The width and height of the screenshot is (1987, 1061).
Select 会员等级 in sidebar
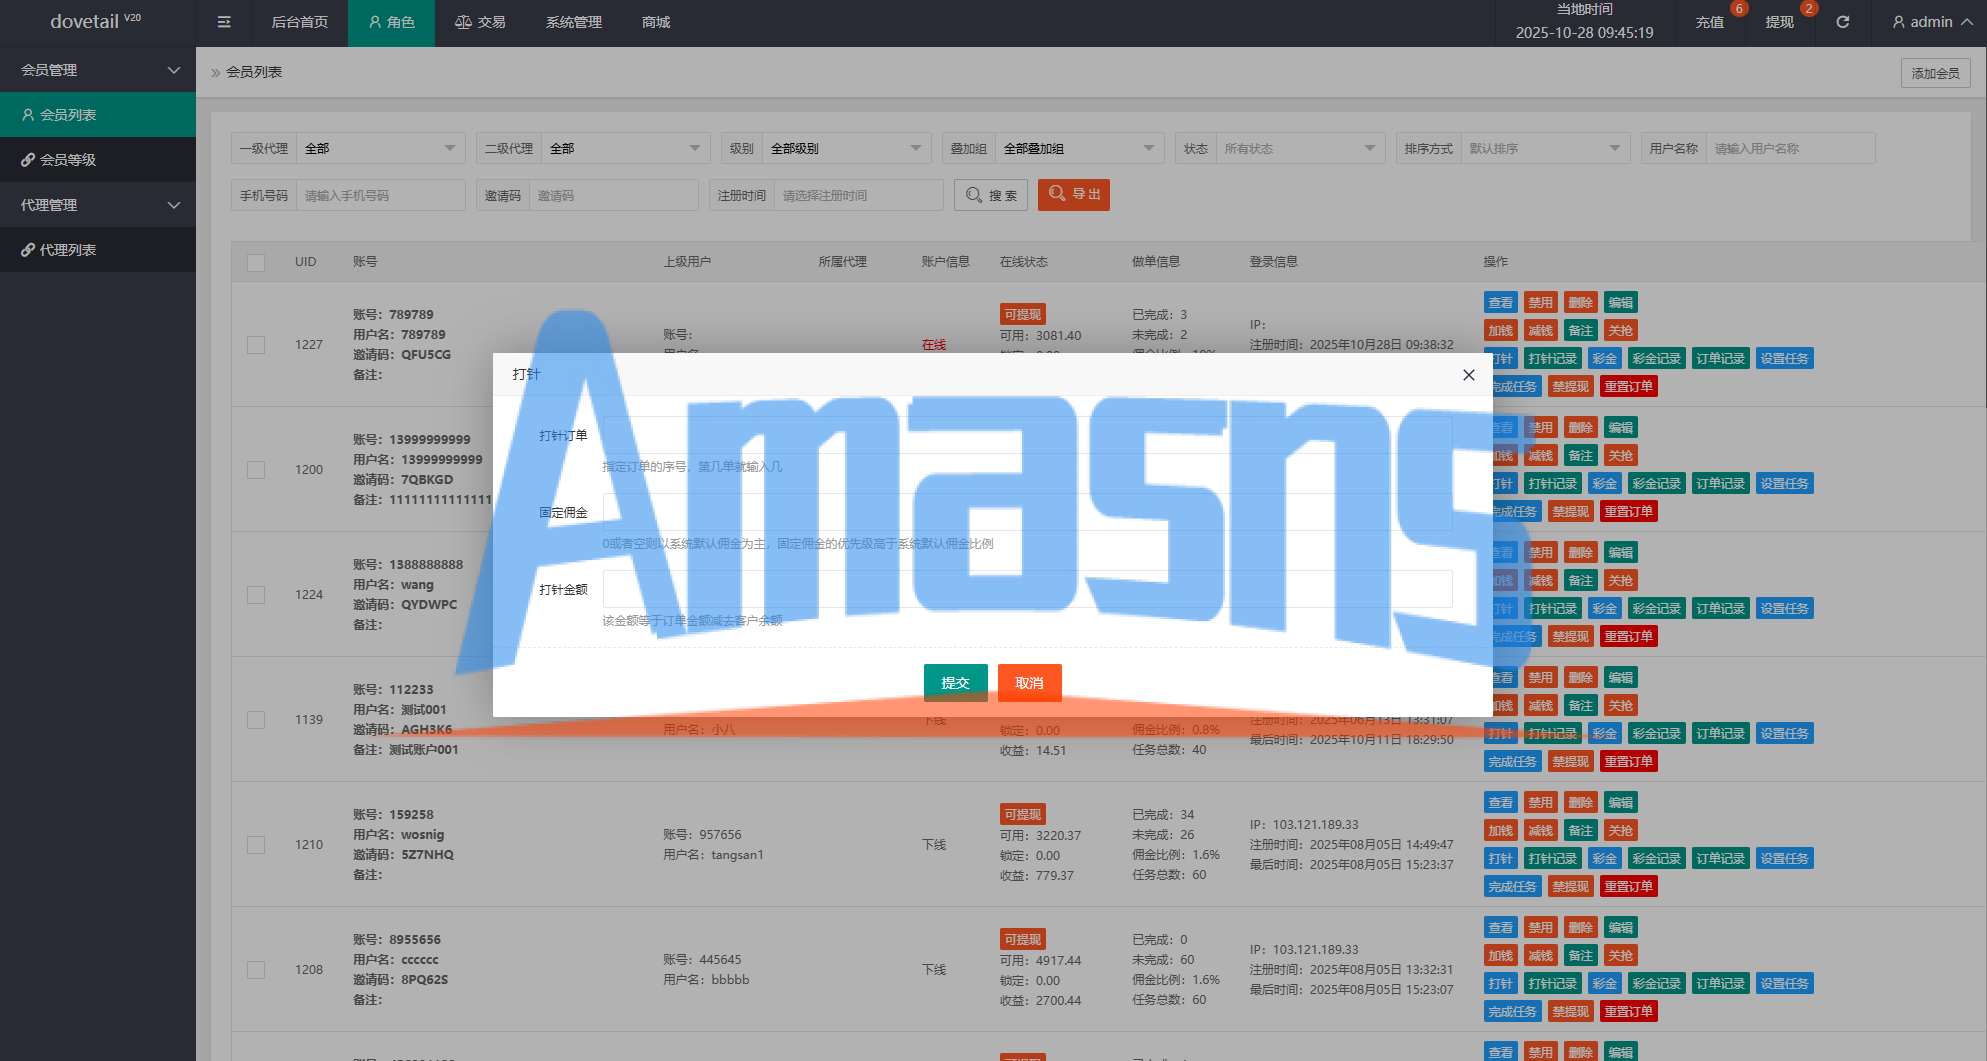(x=98, y=160)
